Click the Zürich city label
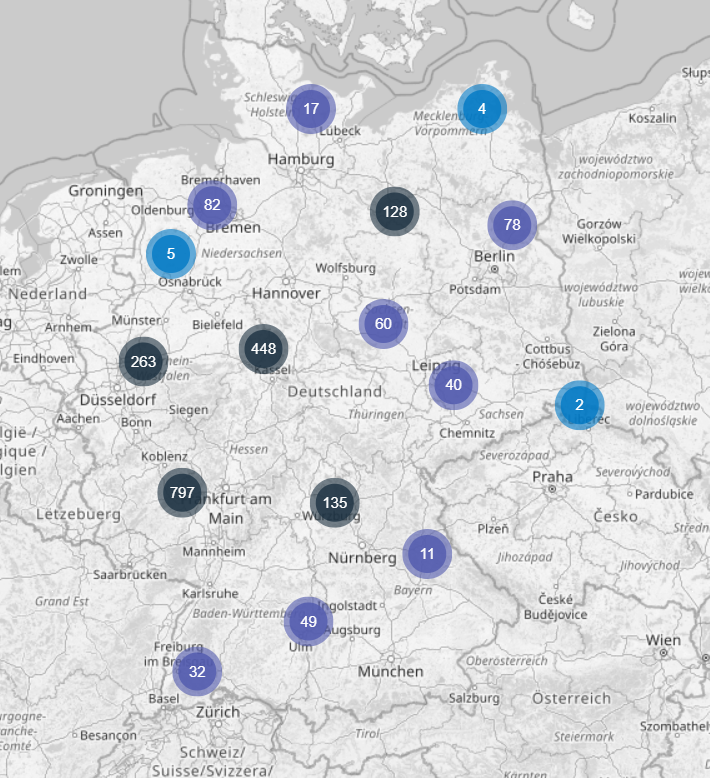The height and width of the screenshot is (778, 710). [x=218, y=712]
